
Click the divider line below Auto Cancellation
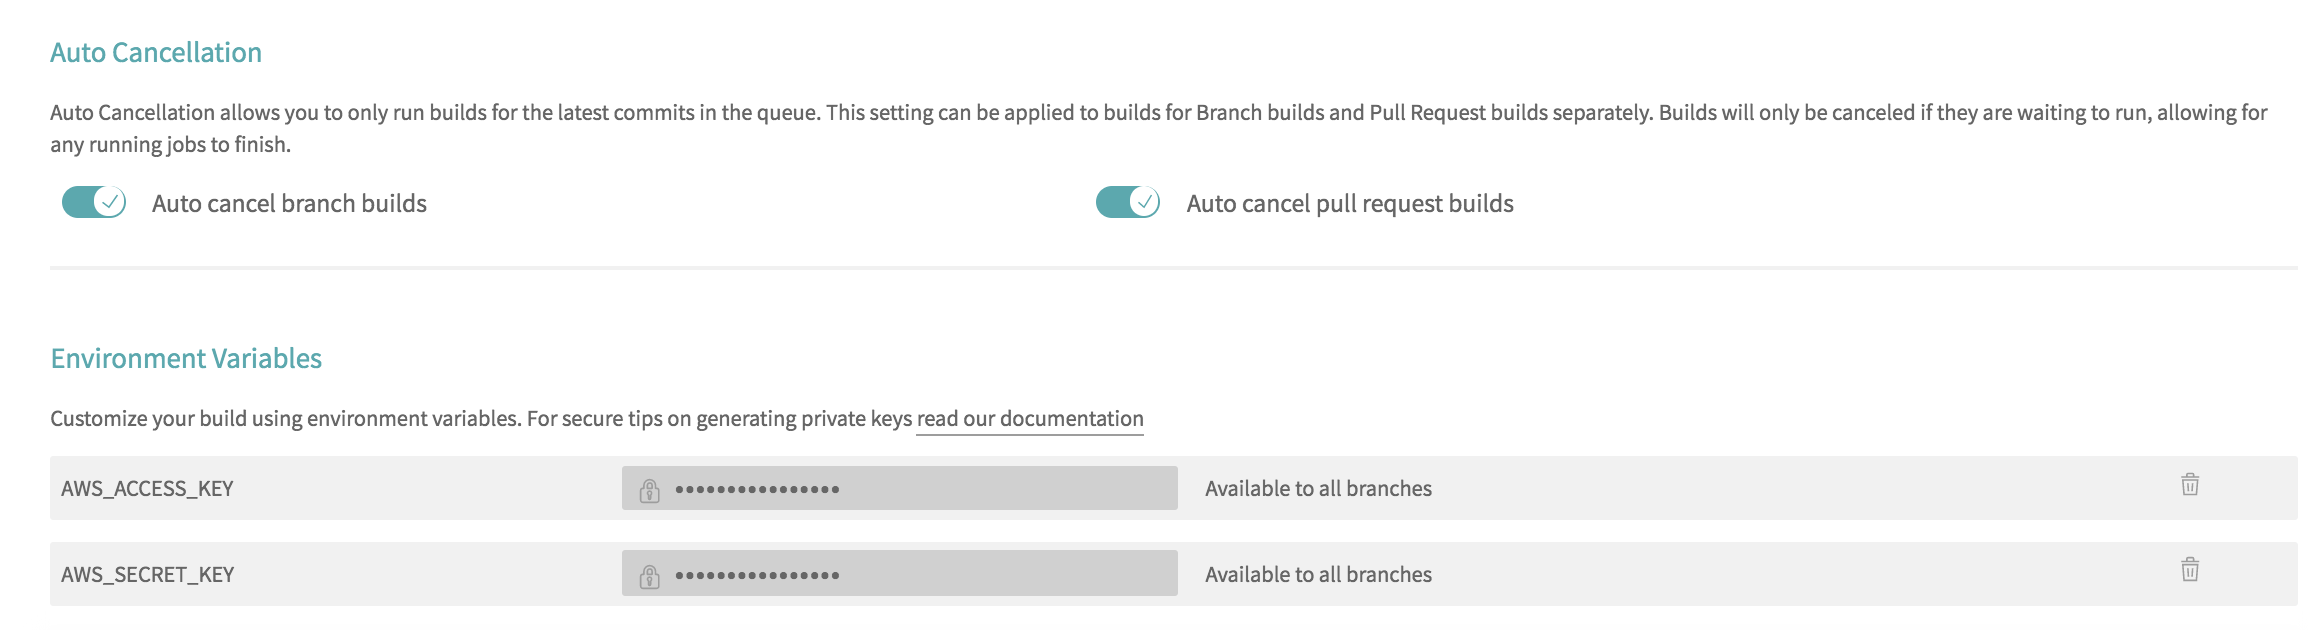[x=1174, y=268]
